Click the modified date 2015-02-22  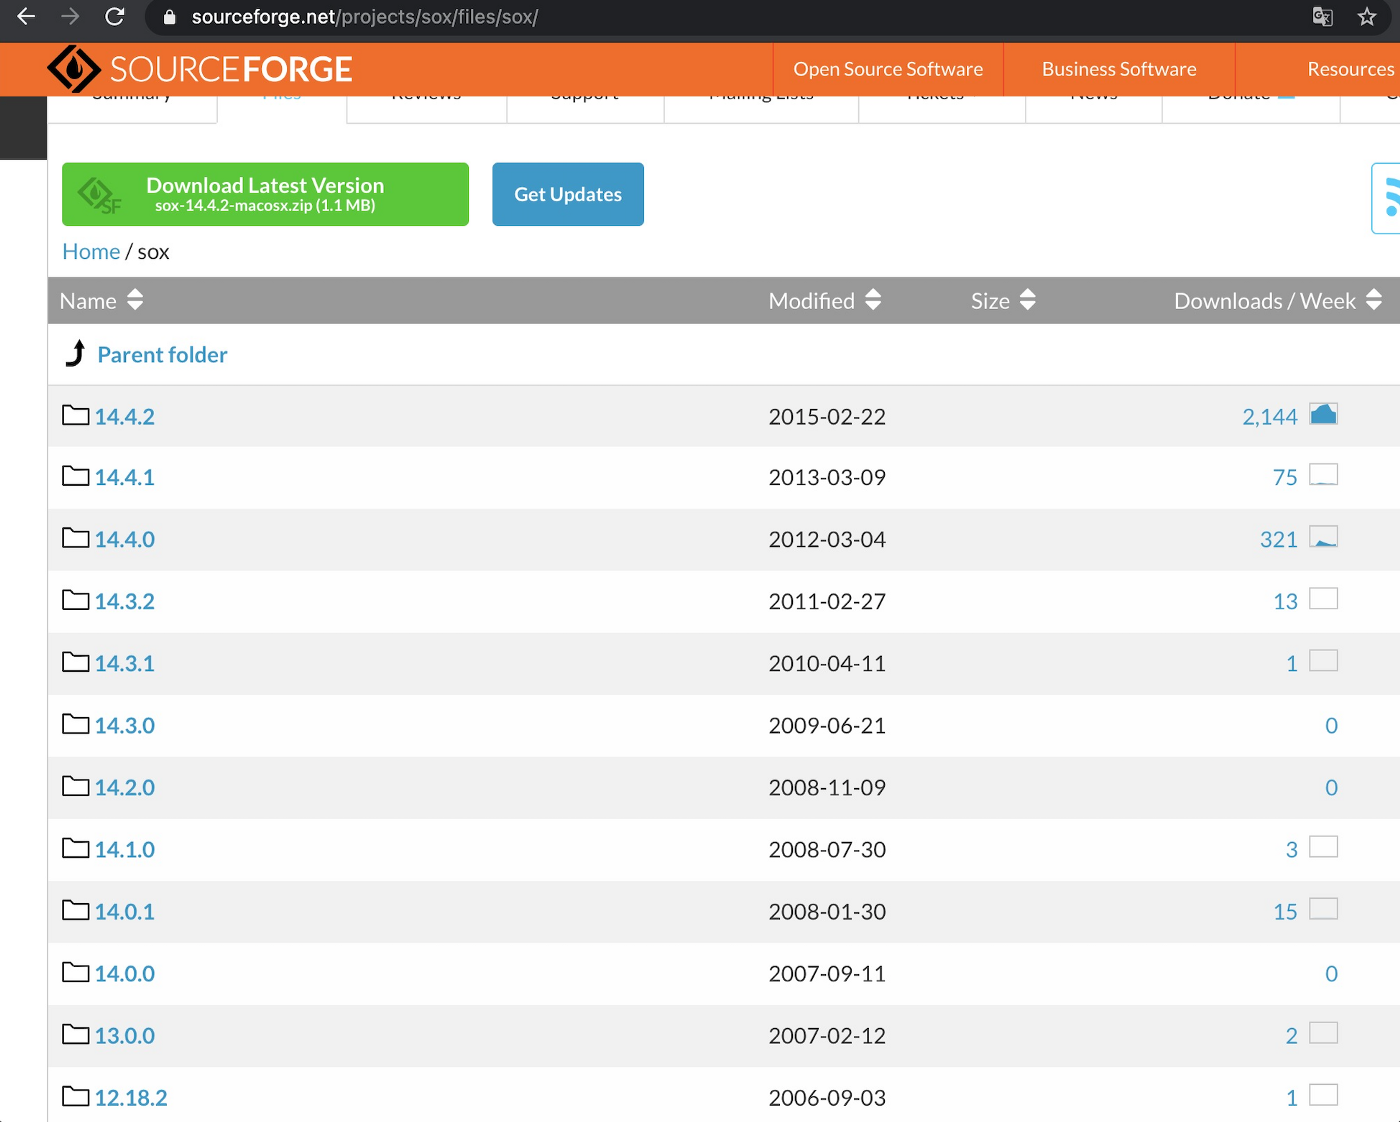pos(827,417)
